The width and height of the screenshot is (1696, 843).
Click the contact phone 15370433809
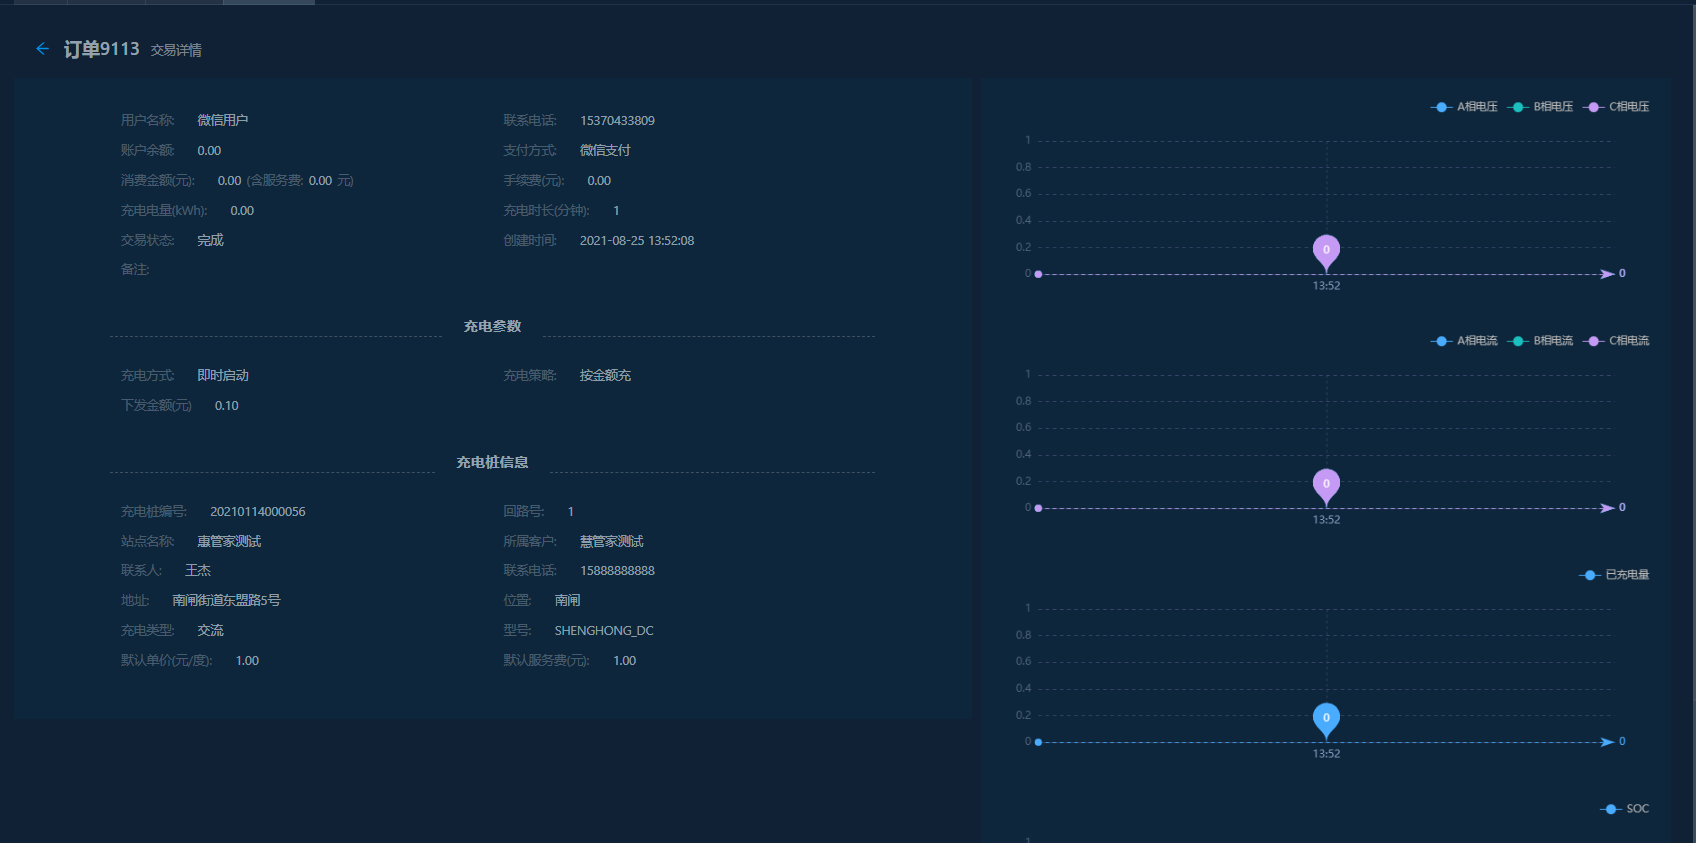pyautogui.click(x=617, y=121)
